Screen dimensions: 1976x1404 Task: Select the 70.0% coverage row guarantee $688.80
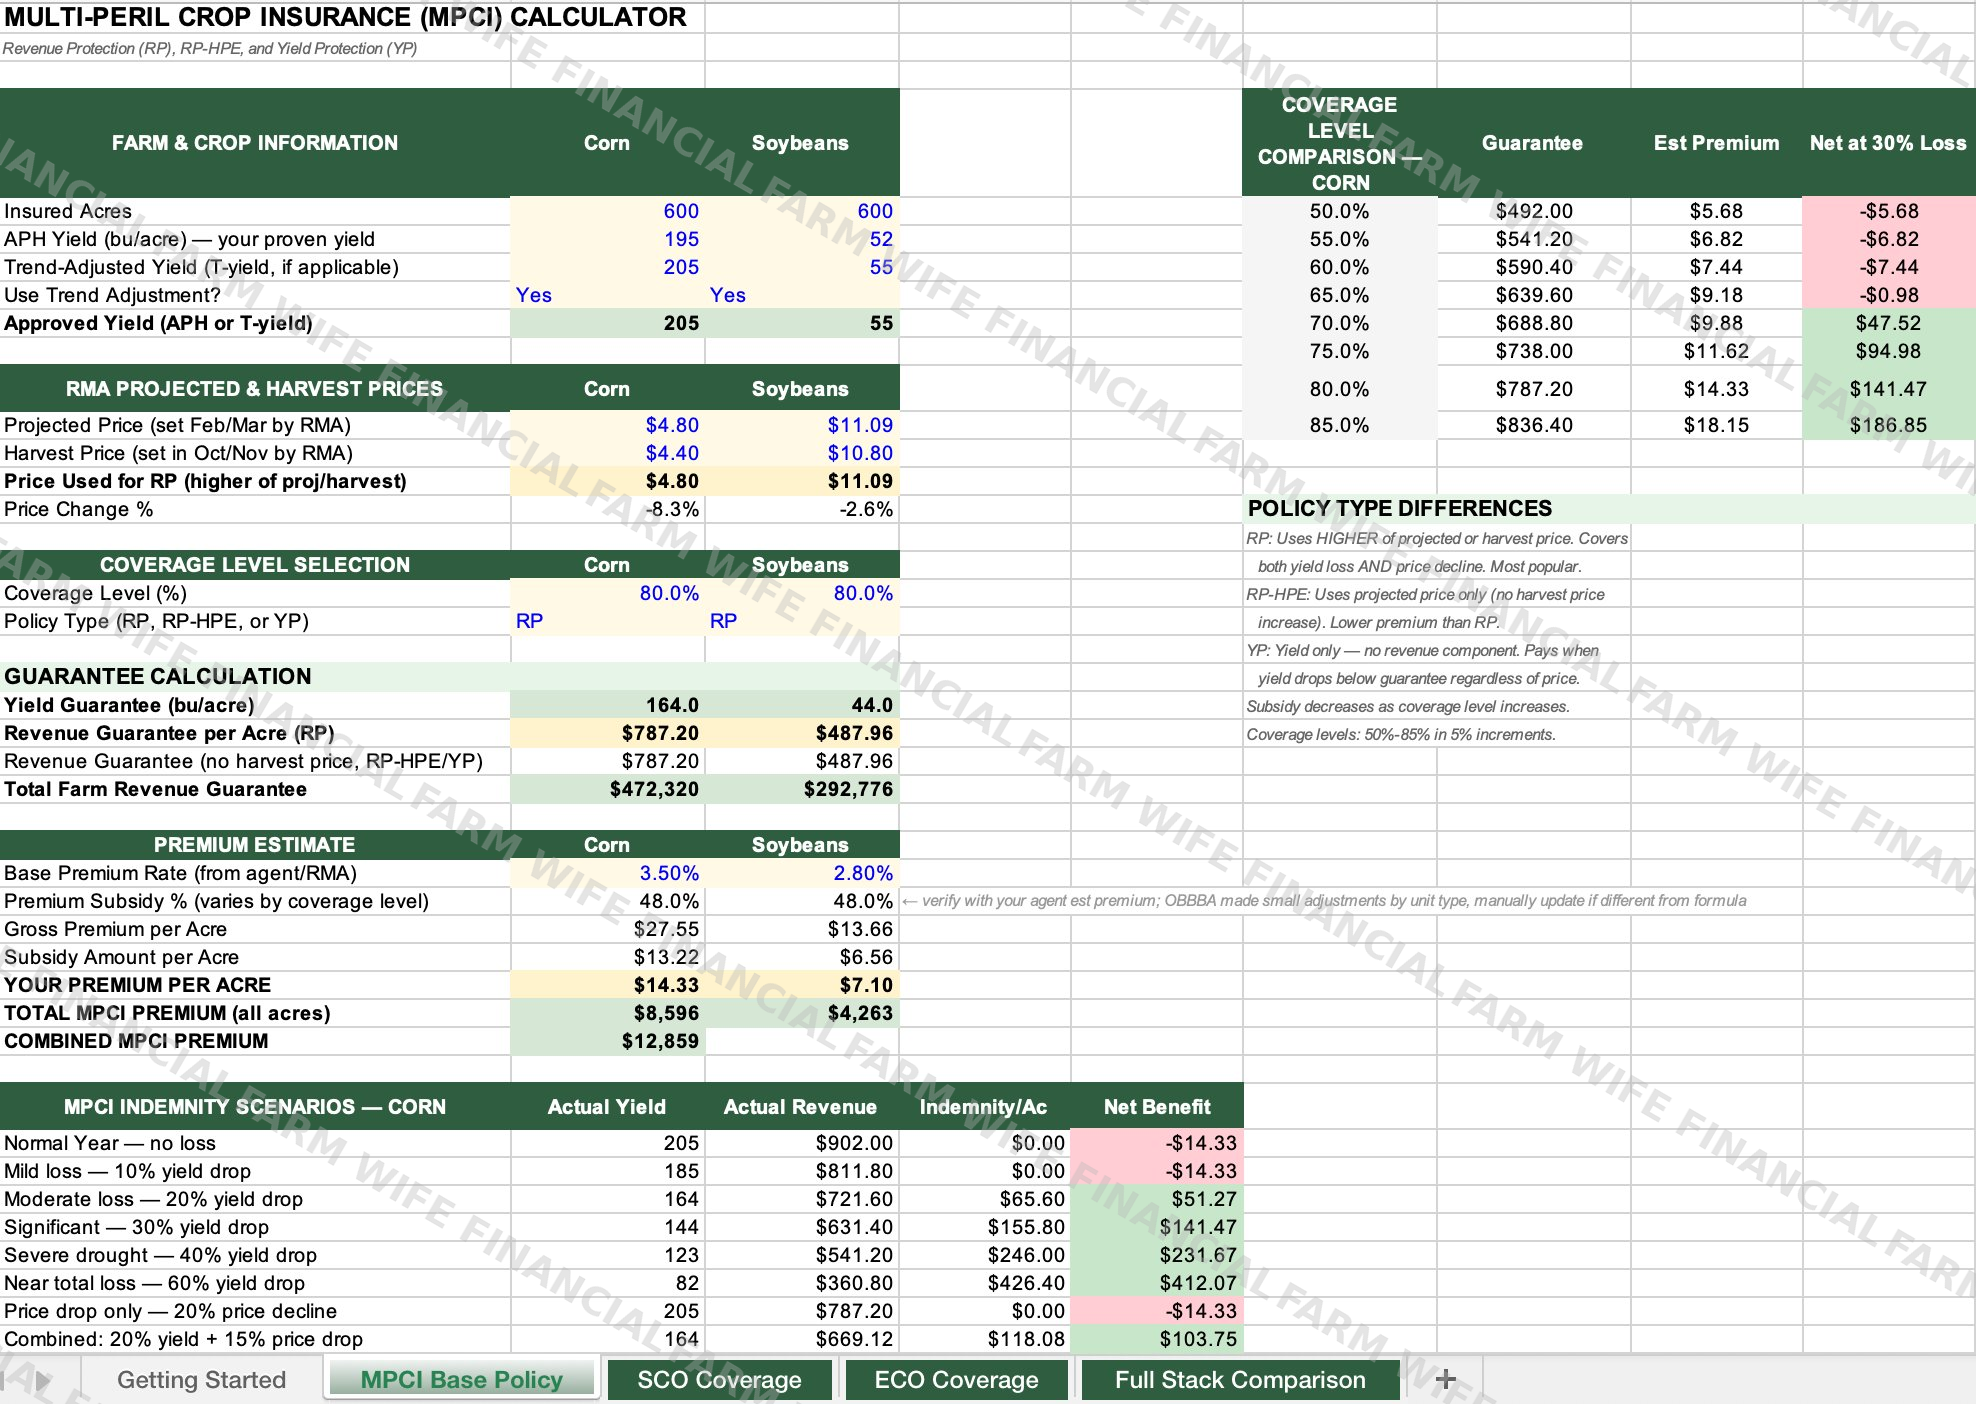click(1534, 323)
